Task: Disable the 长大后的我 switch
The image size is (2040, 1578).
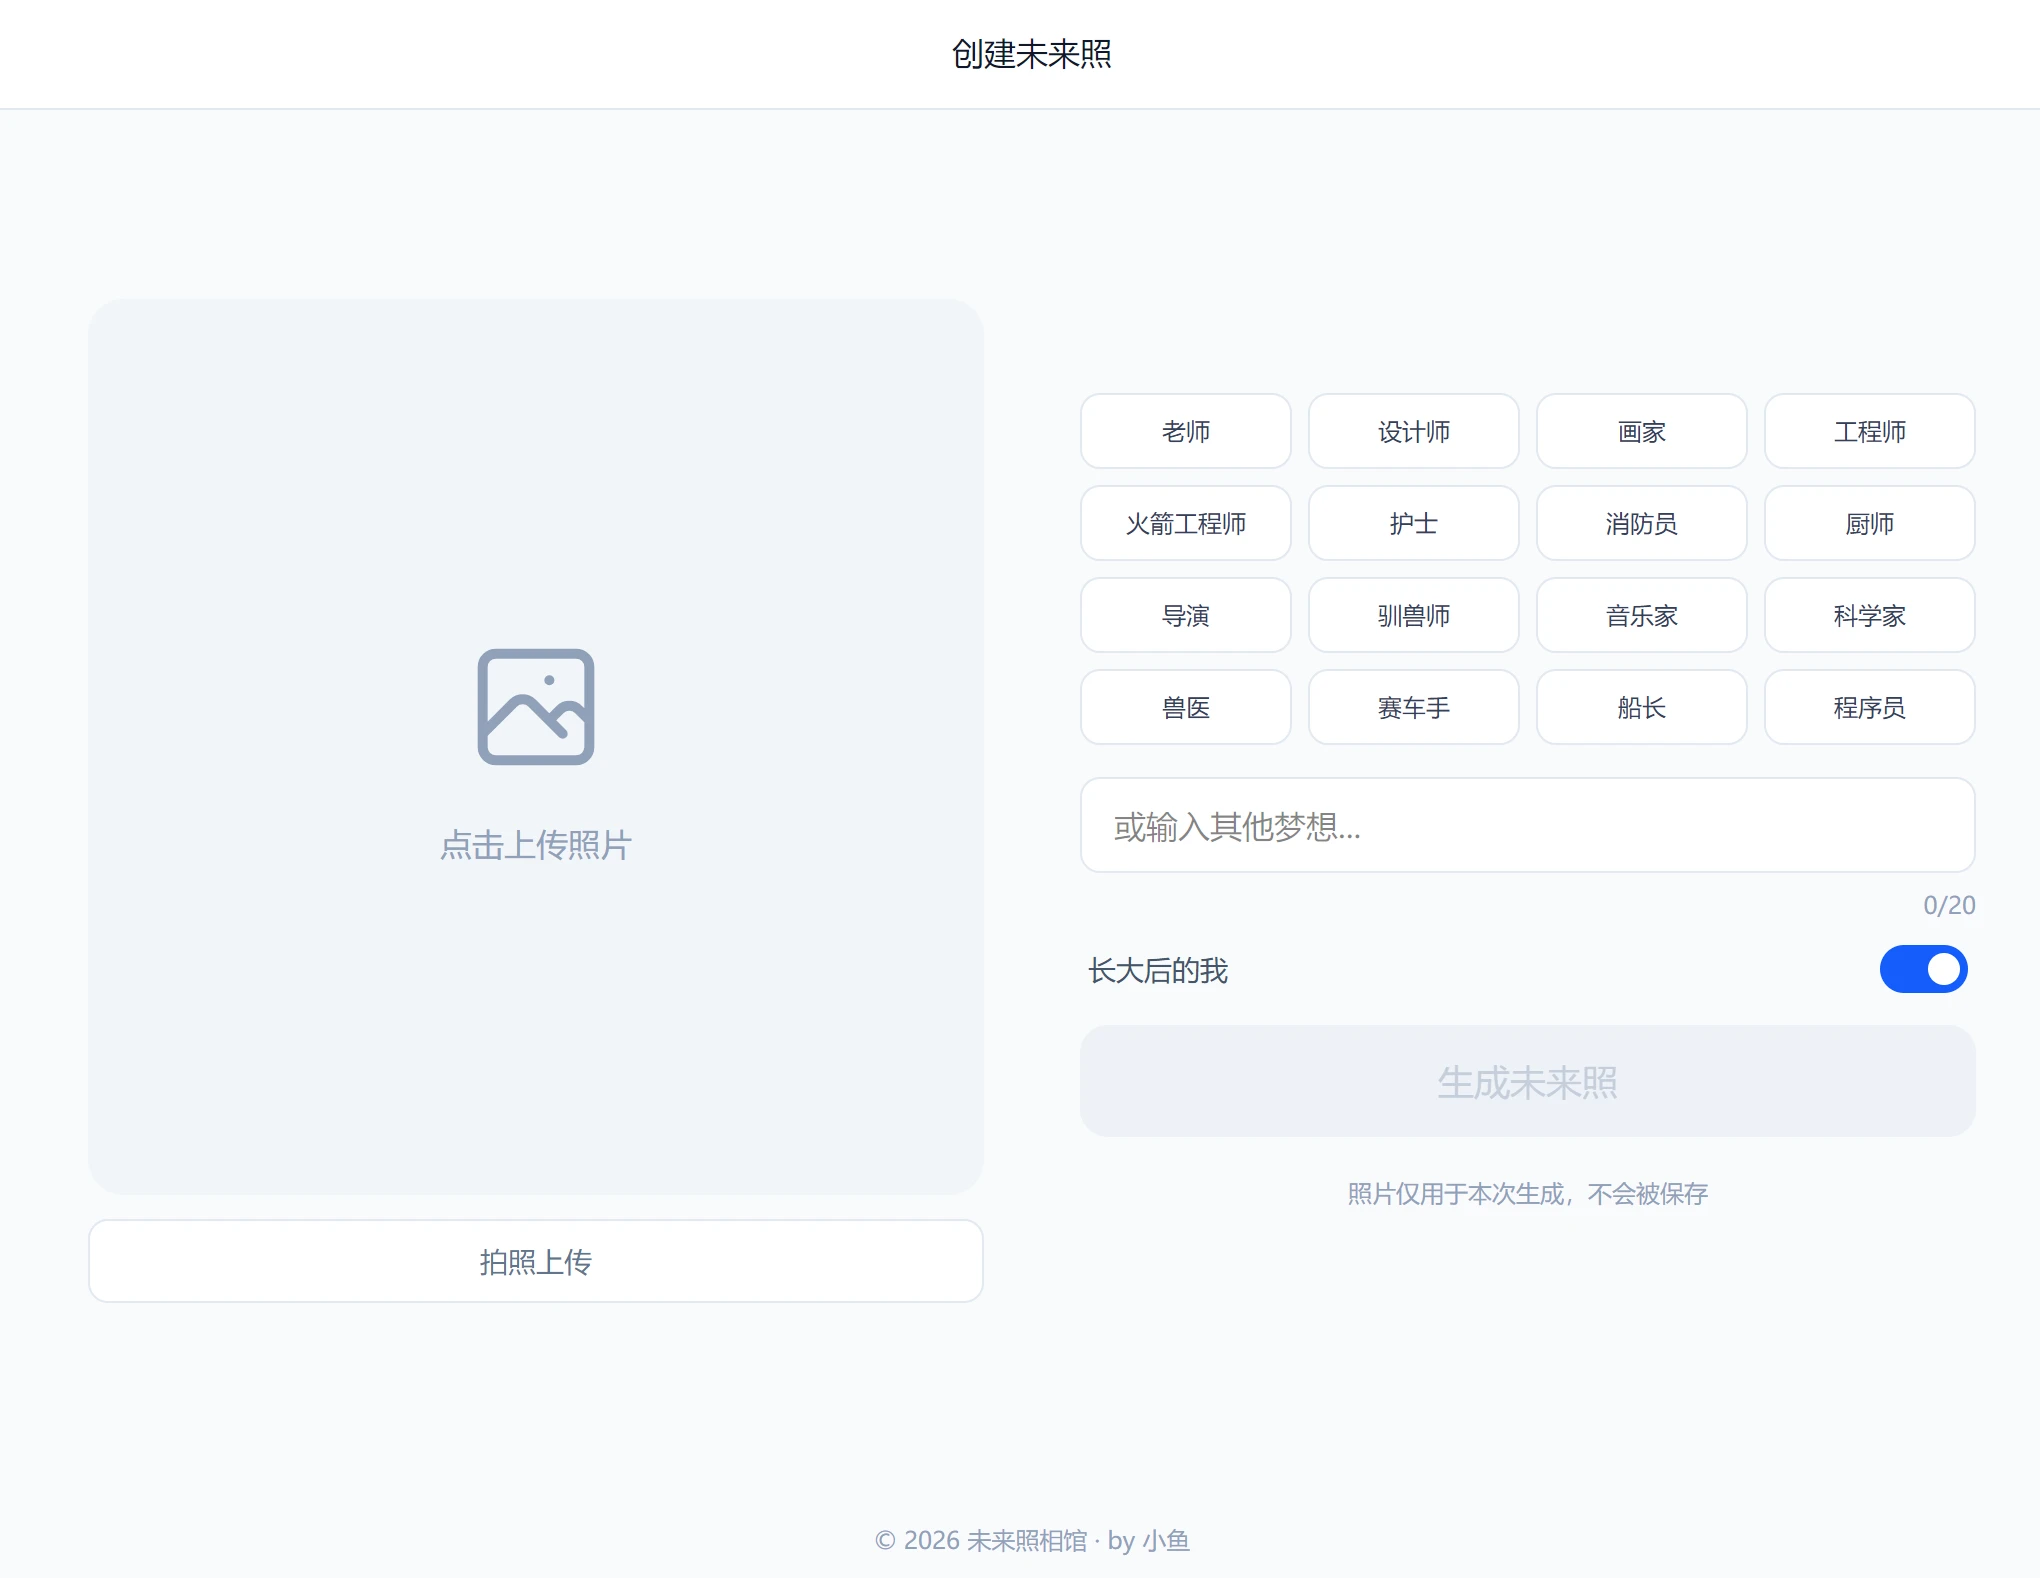Action: click(x=1923, y=968)
